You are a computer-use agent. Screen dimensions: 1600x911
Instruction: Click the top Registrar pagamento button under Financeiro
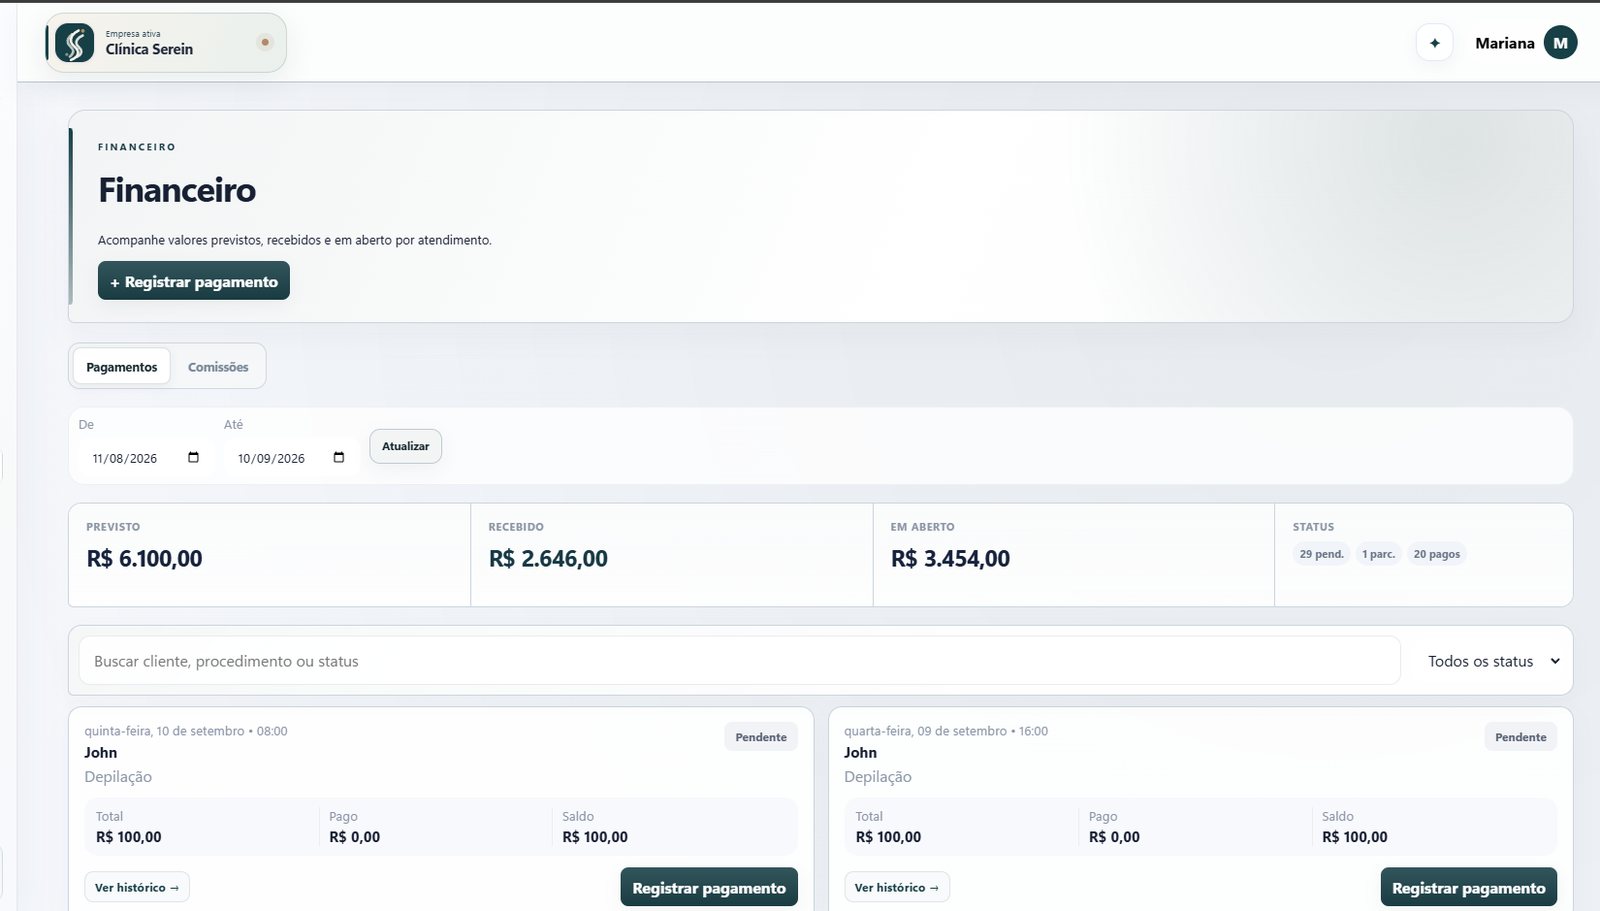194,281
